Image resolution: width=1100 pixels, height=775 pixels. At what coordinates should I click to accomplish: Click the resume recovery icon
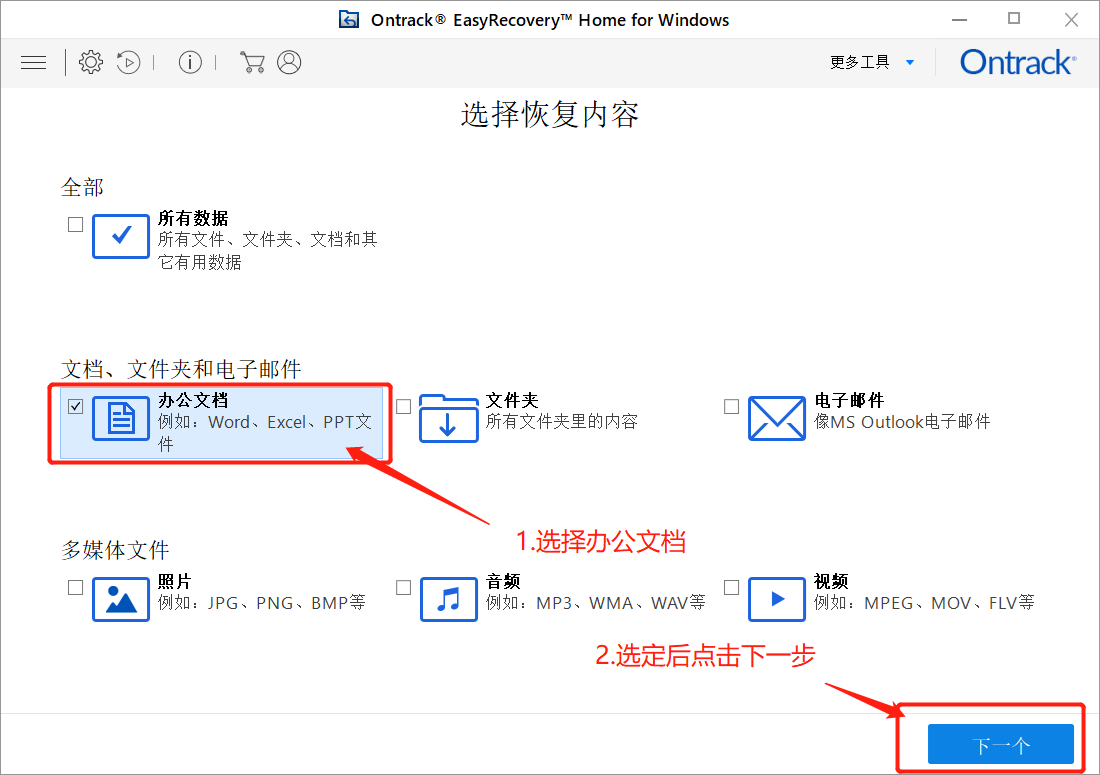coord(128,62)
